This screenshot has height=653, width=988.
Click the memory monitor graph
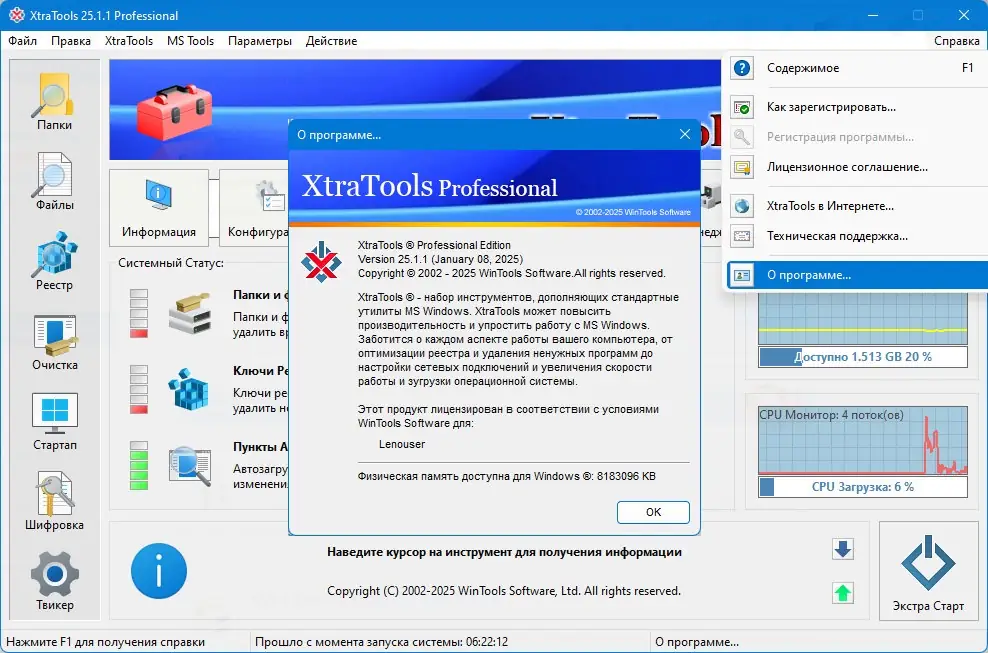863,318
